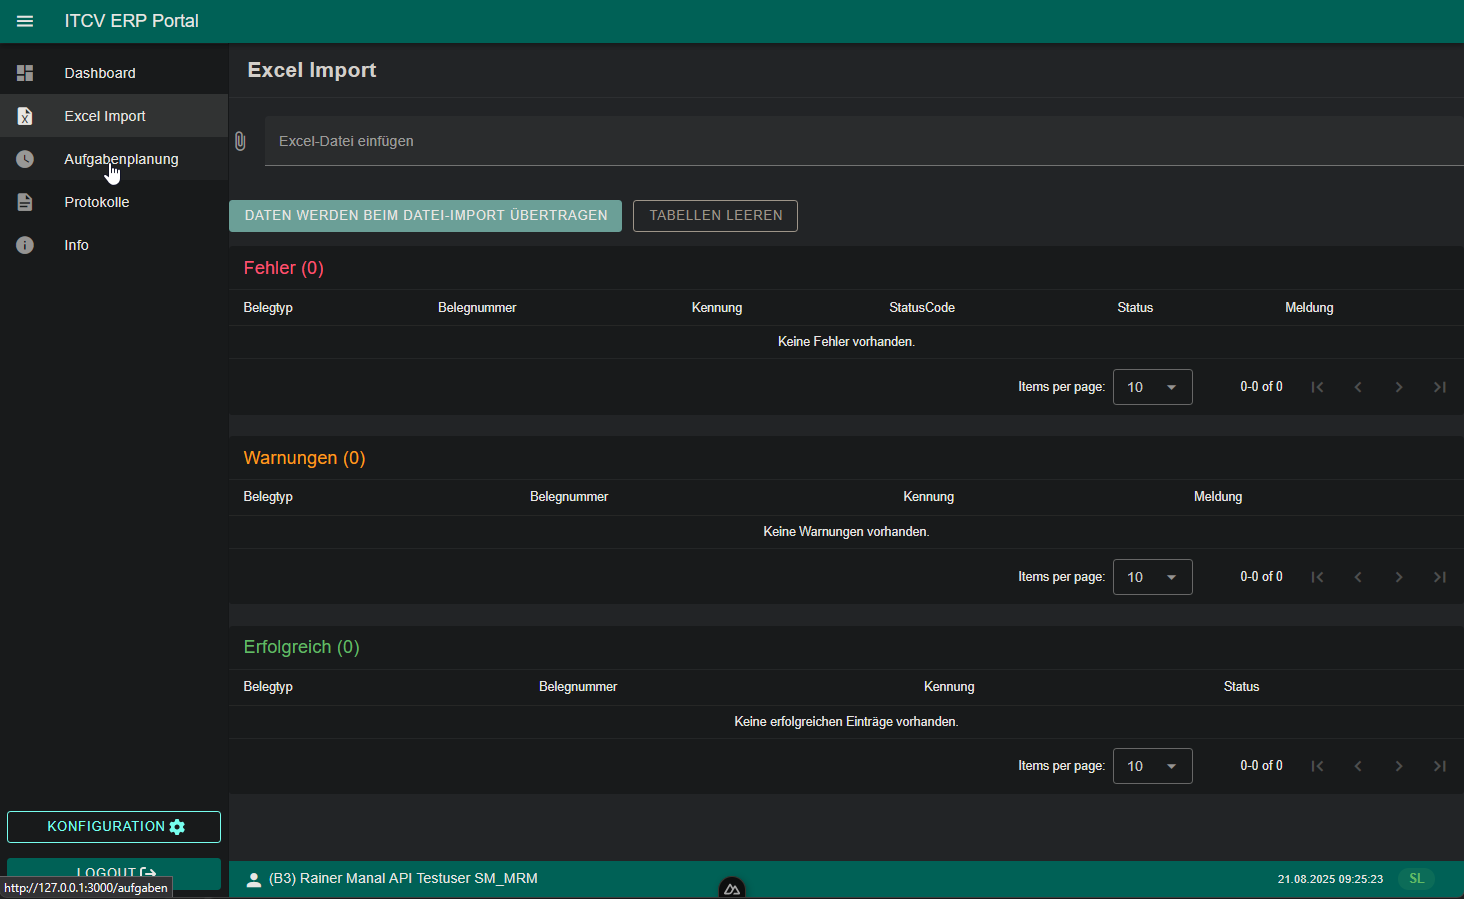Click the SL status badge
This screenshot has width=1464, height=899.
pyautogui.click(x=1416, y=879)
